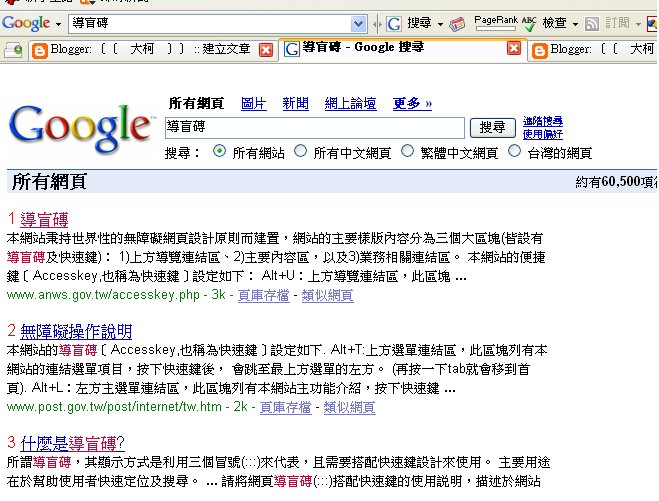The height and width of the screenshot is (501, 659).
Task: Open the 新聞 search link
Action: click(x=295, y=103)
